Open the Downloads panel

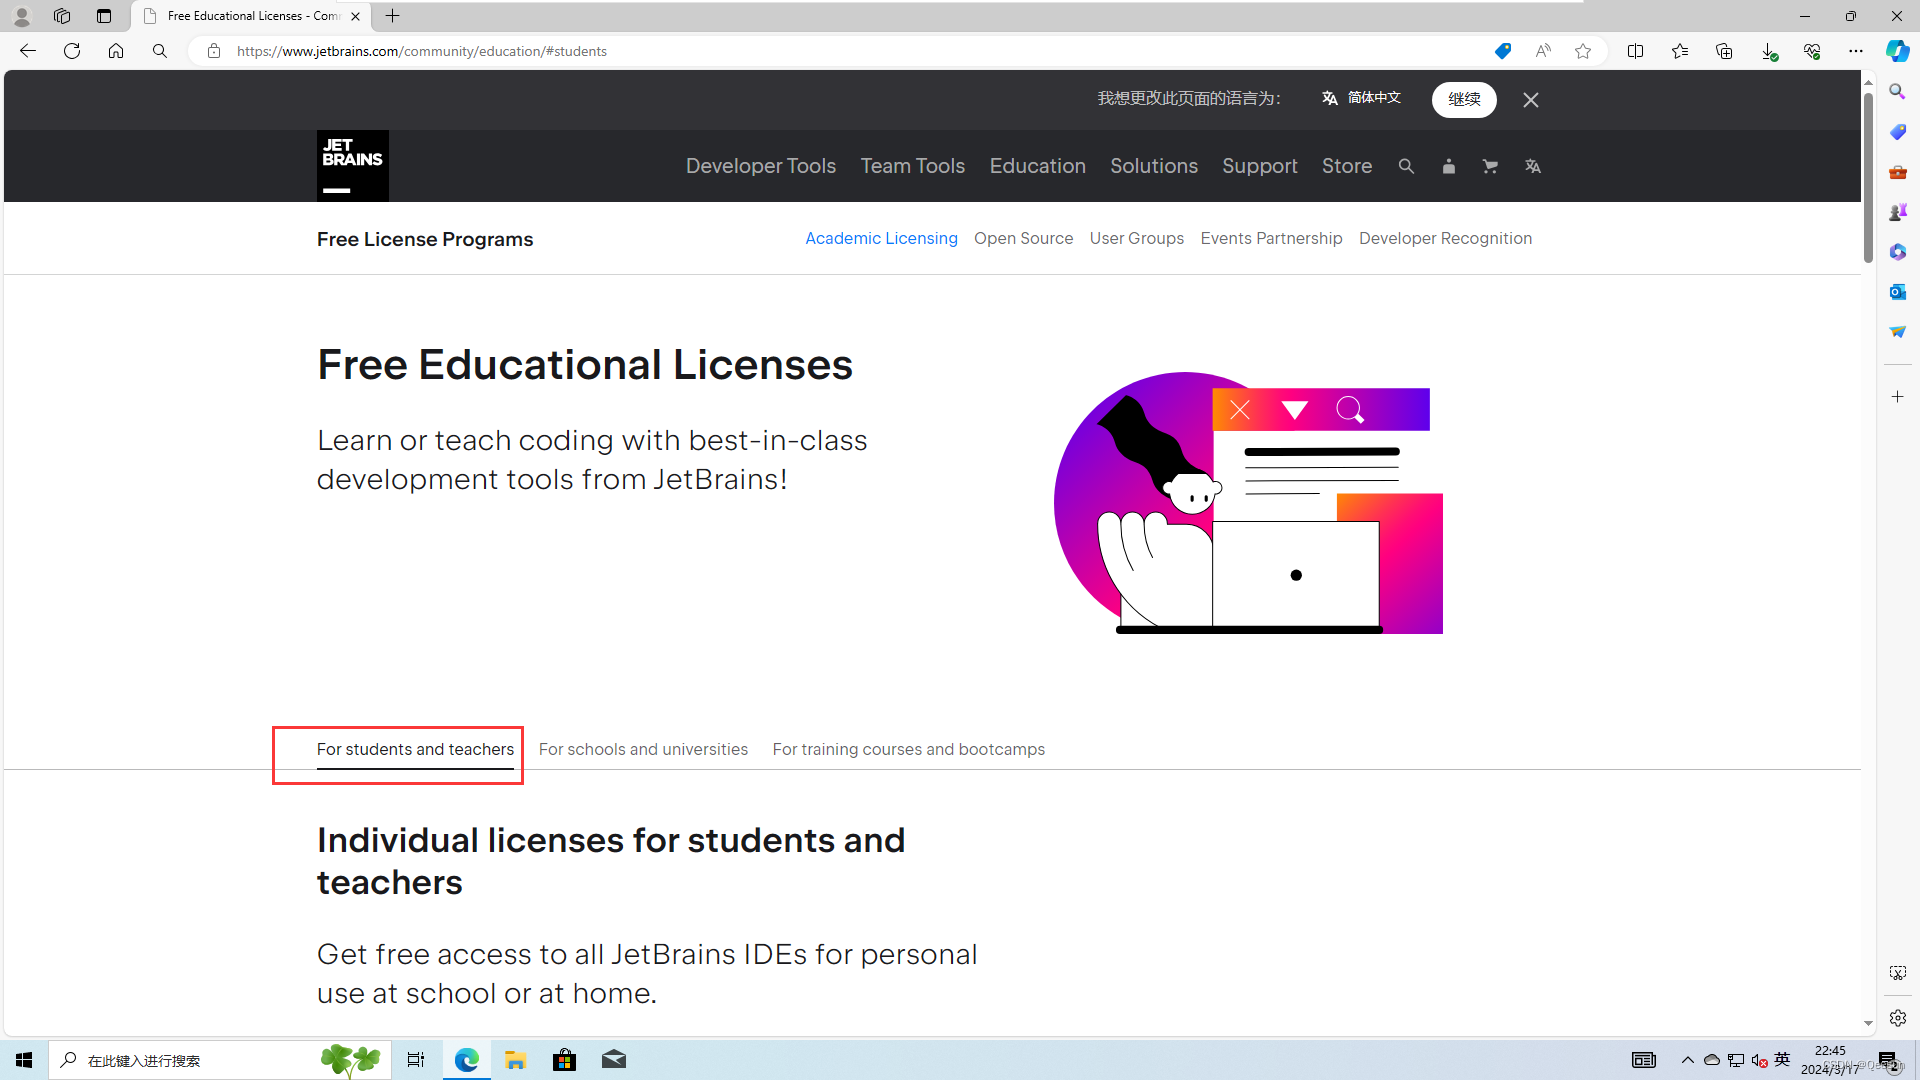(x=1768, y=51)
